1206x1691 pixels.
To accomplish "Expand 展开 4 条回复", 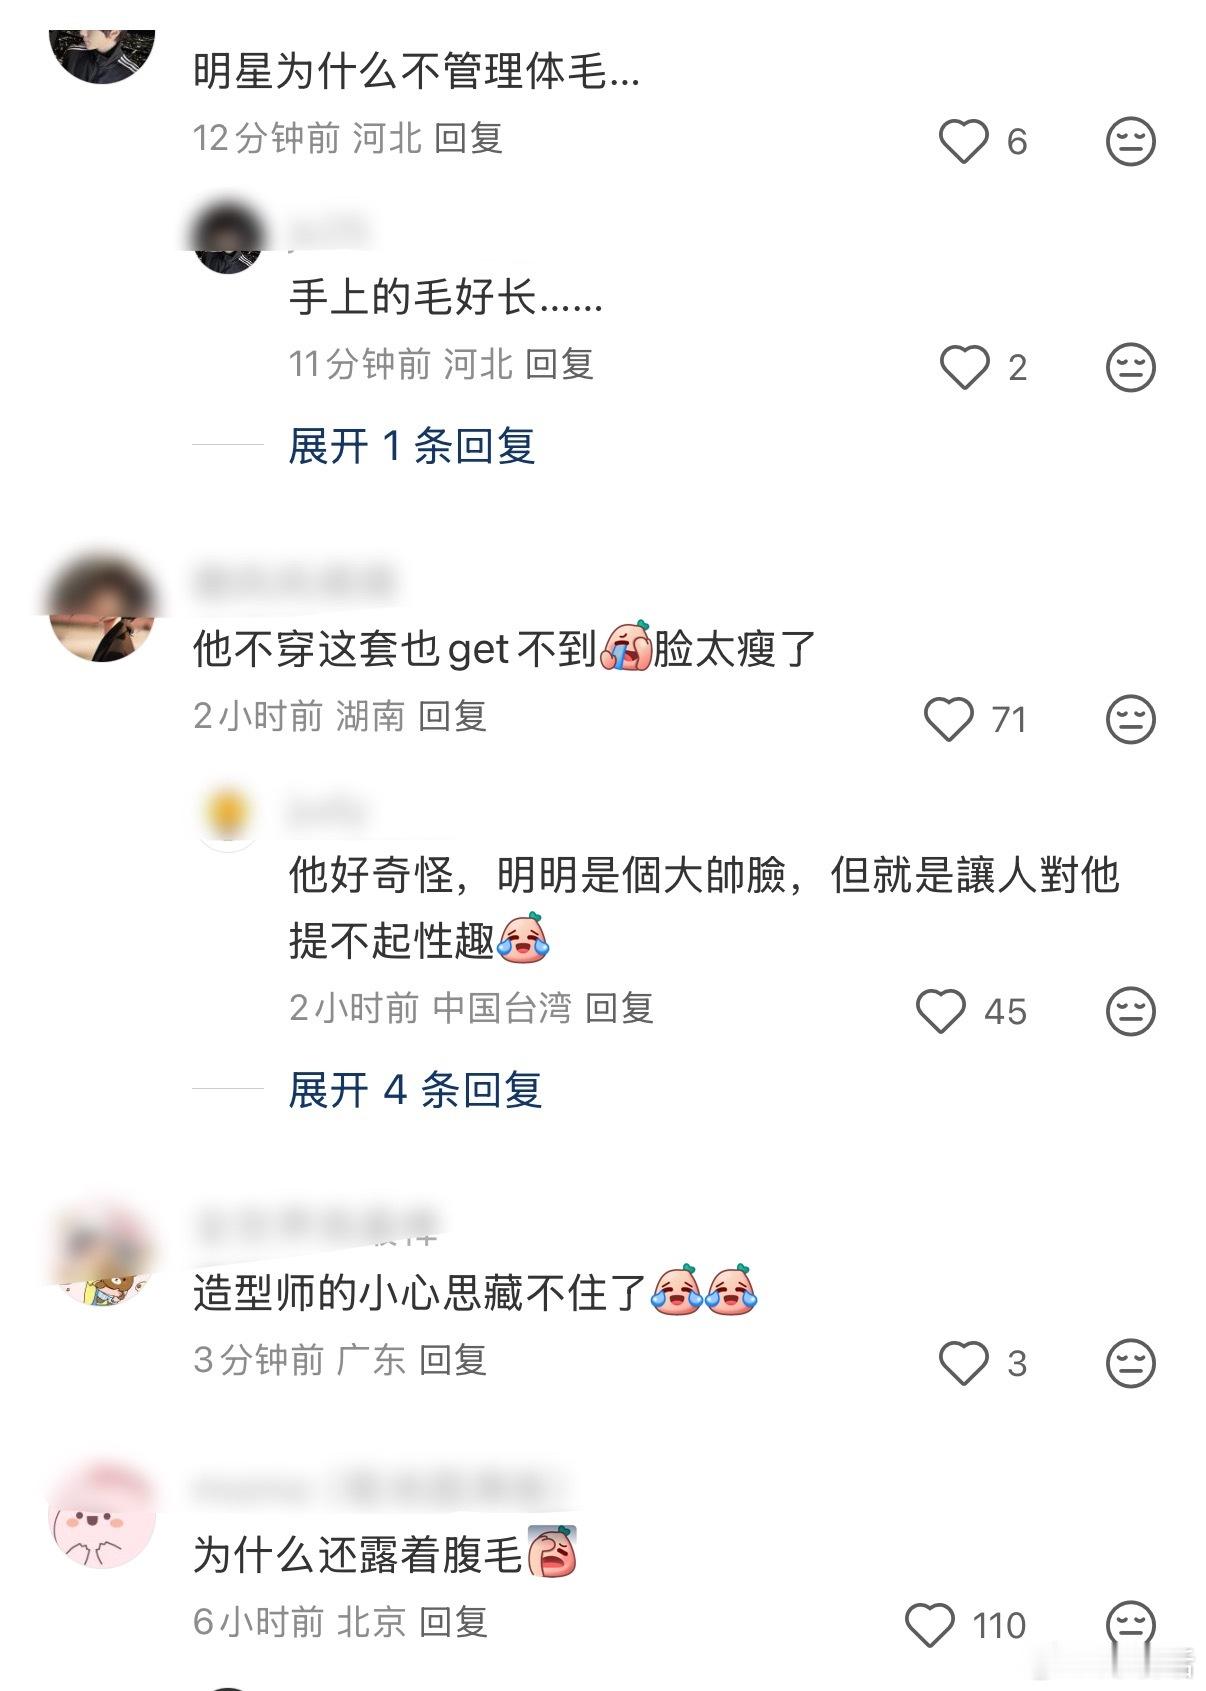I will [x=415, y=1090].
